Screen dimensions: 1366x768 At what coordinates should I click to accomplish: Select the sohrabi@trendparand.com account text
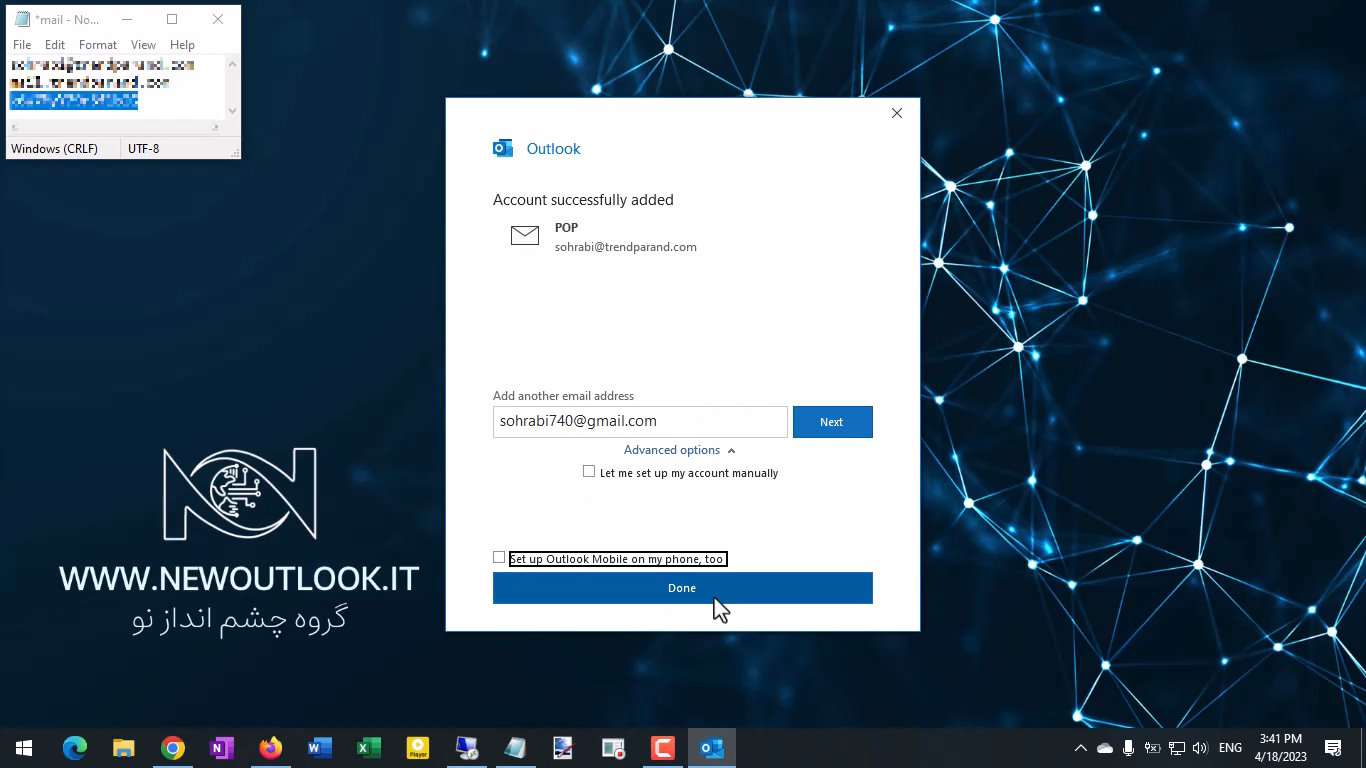pos(626,247)
